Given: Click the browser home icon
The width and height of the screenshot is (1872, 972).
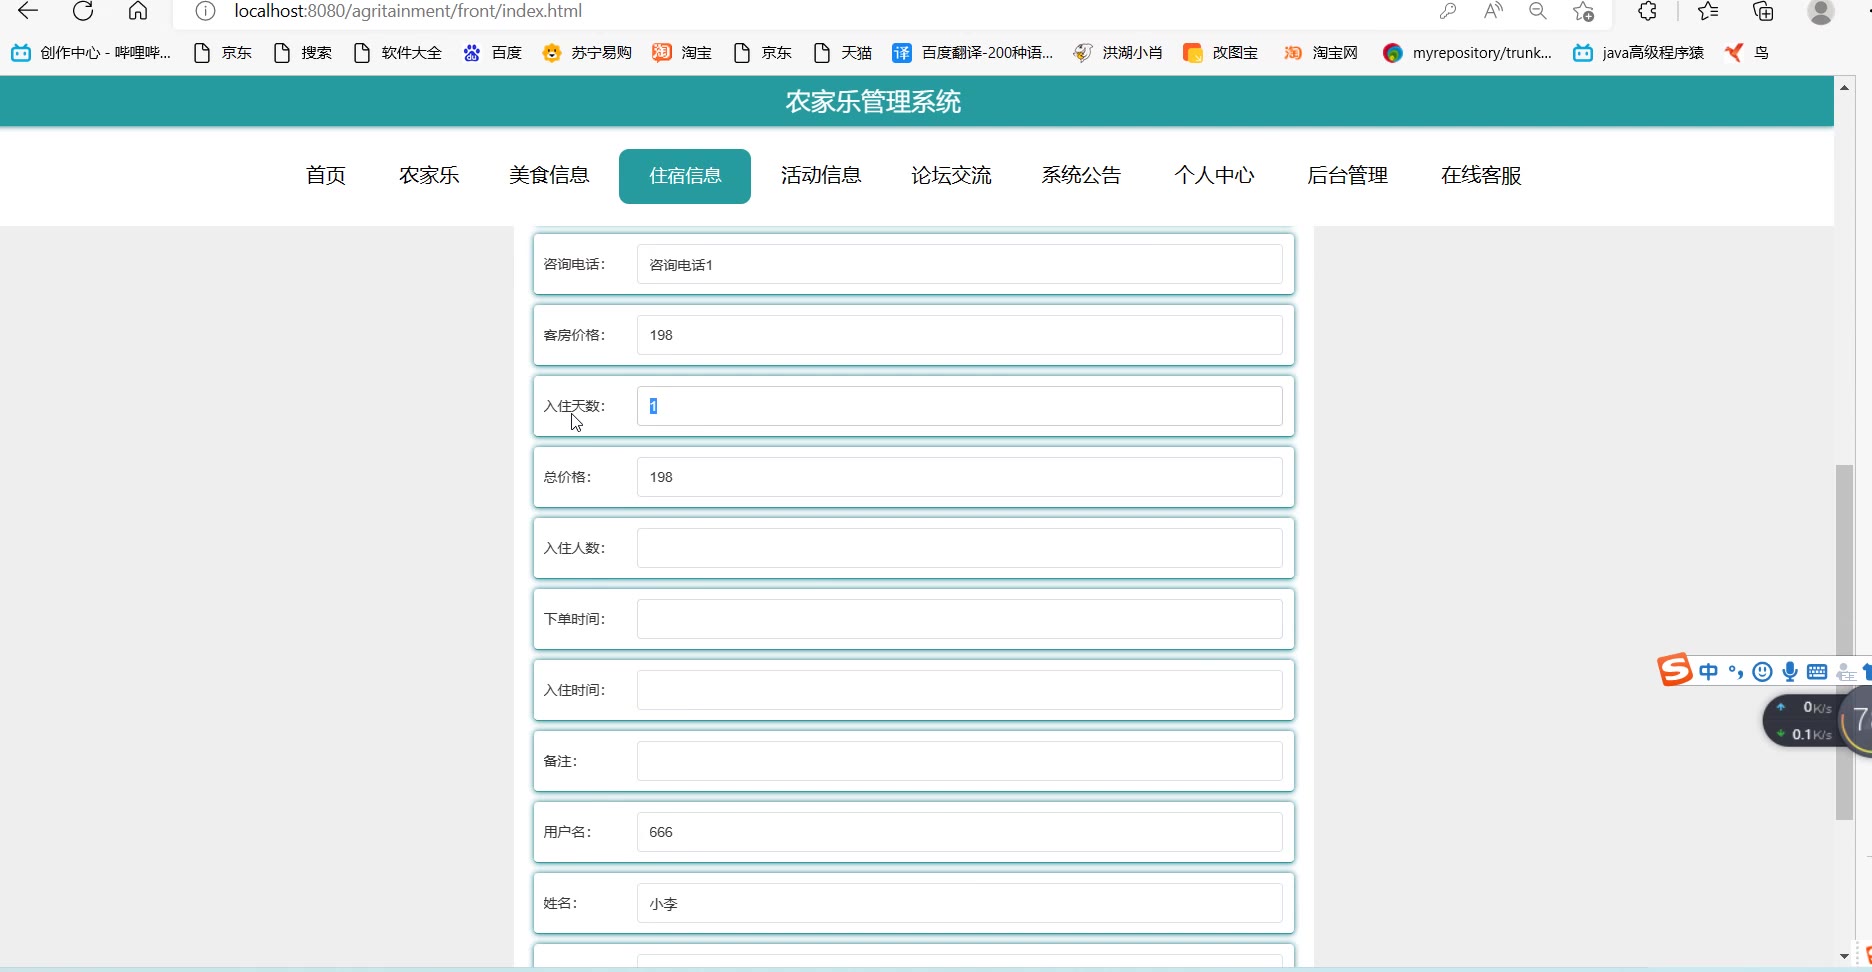Looking at the screenshot, I should [x=138, y=11].
